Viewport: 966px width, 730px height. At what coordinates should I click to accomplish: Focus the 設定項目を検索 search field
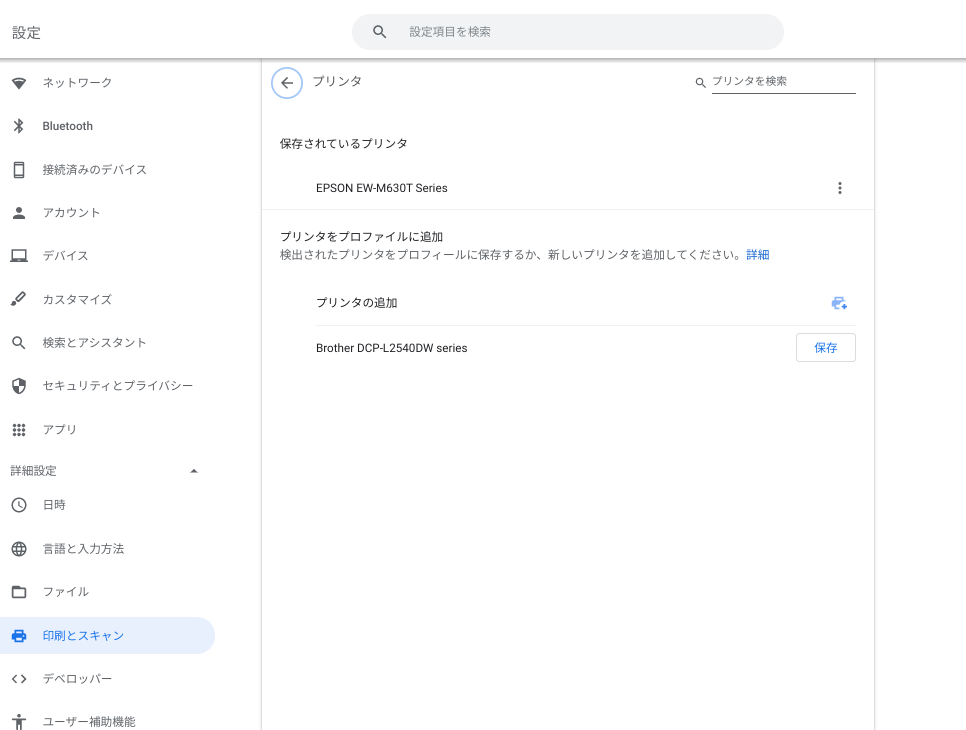(x=567, y=32)
